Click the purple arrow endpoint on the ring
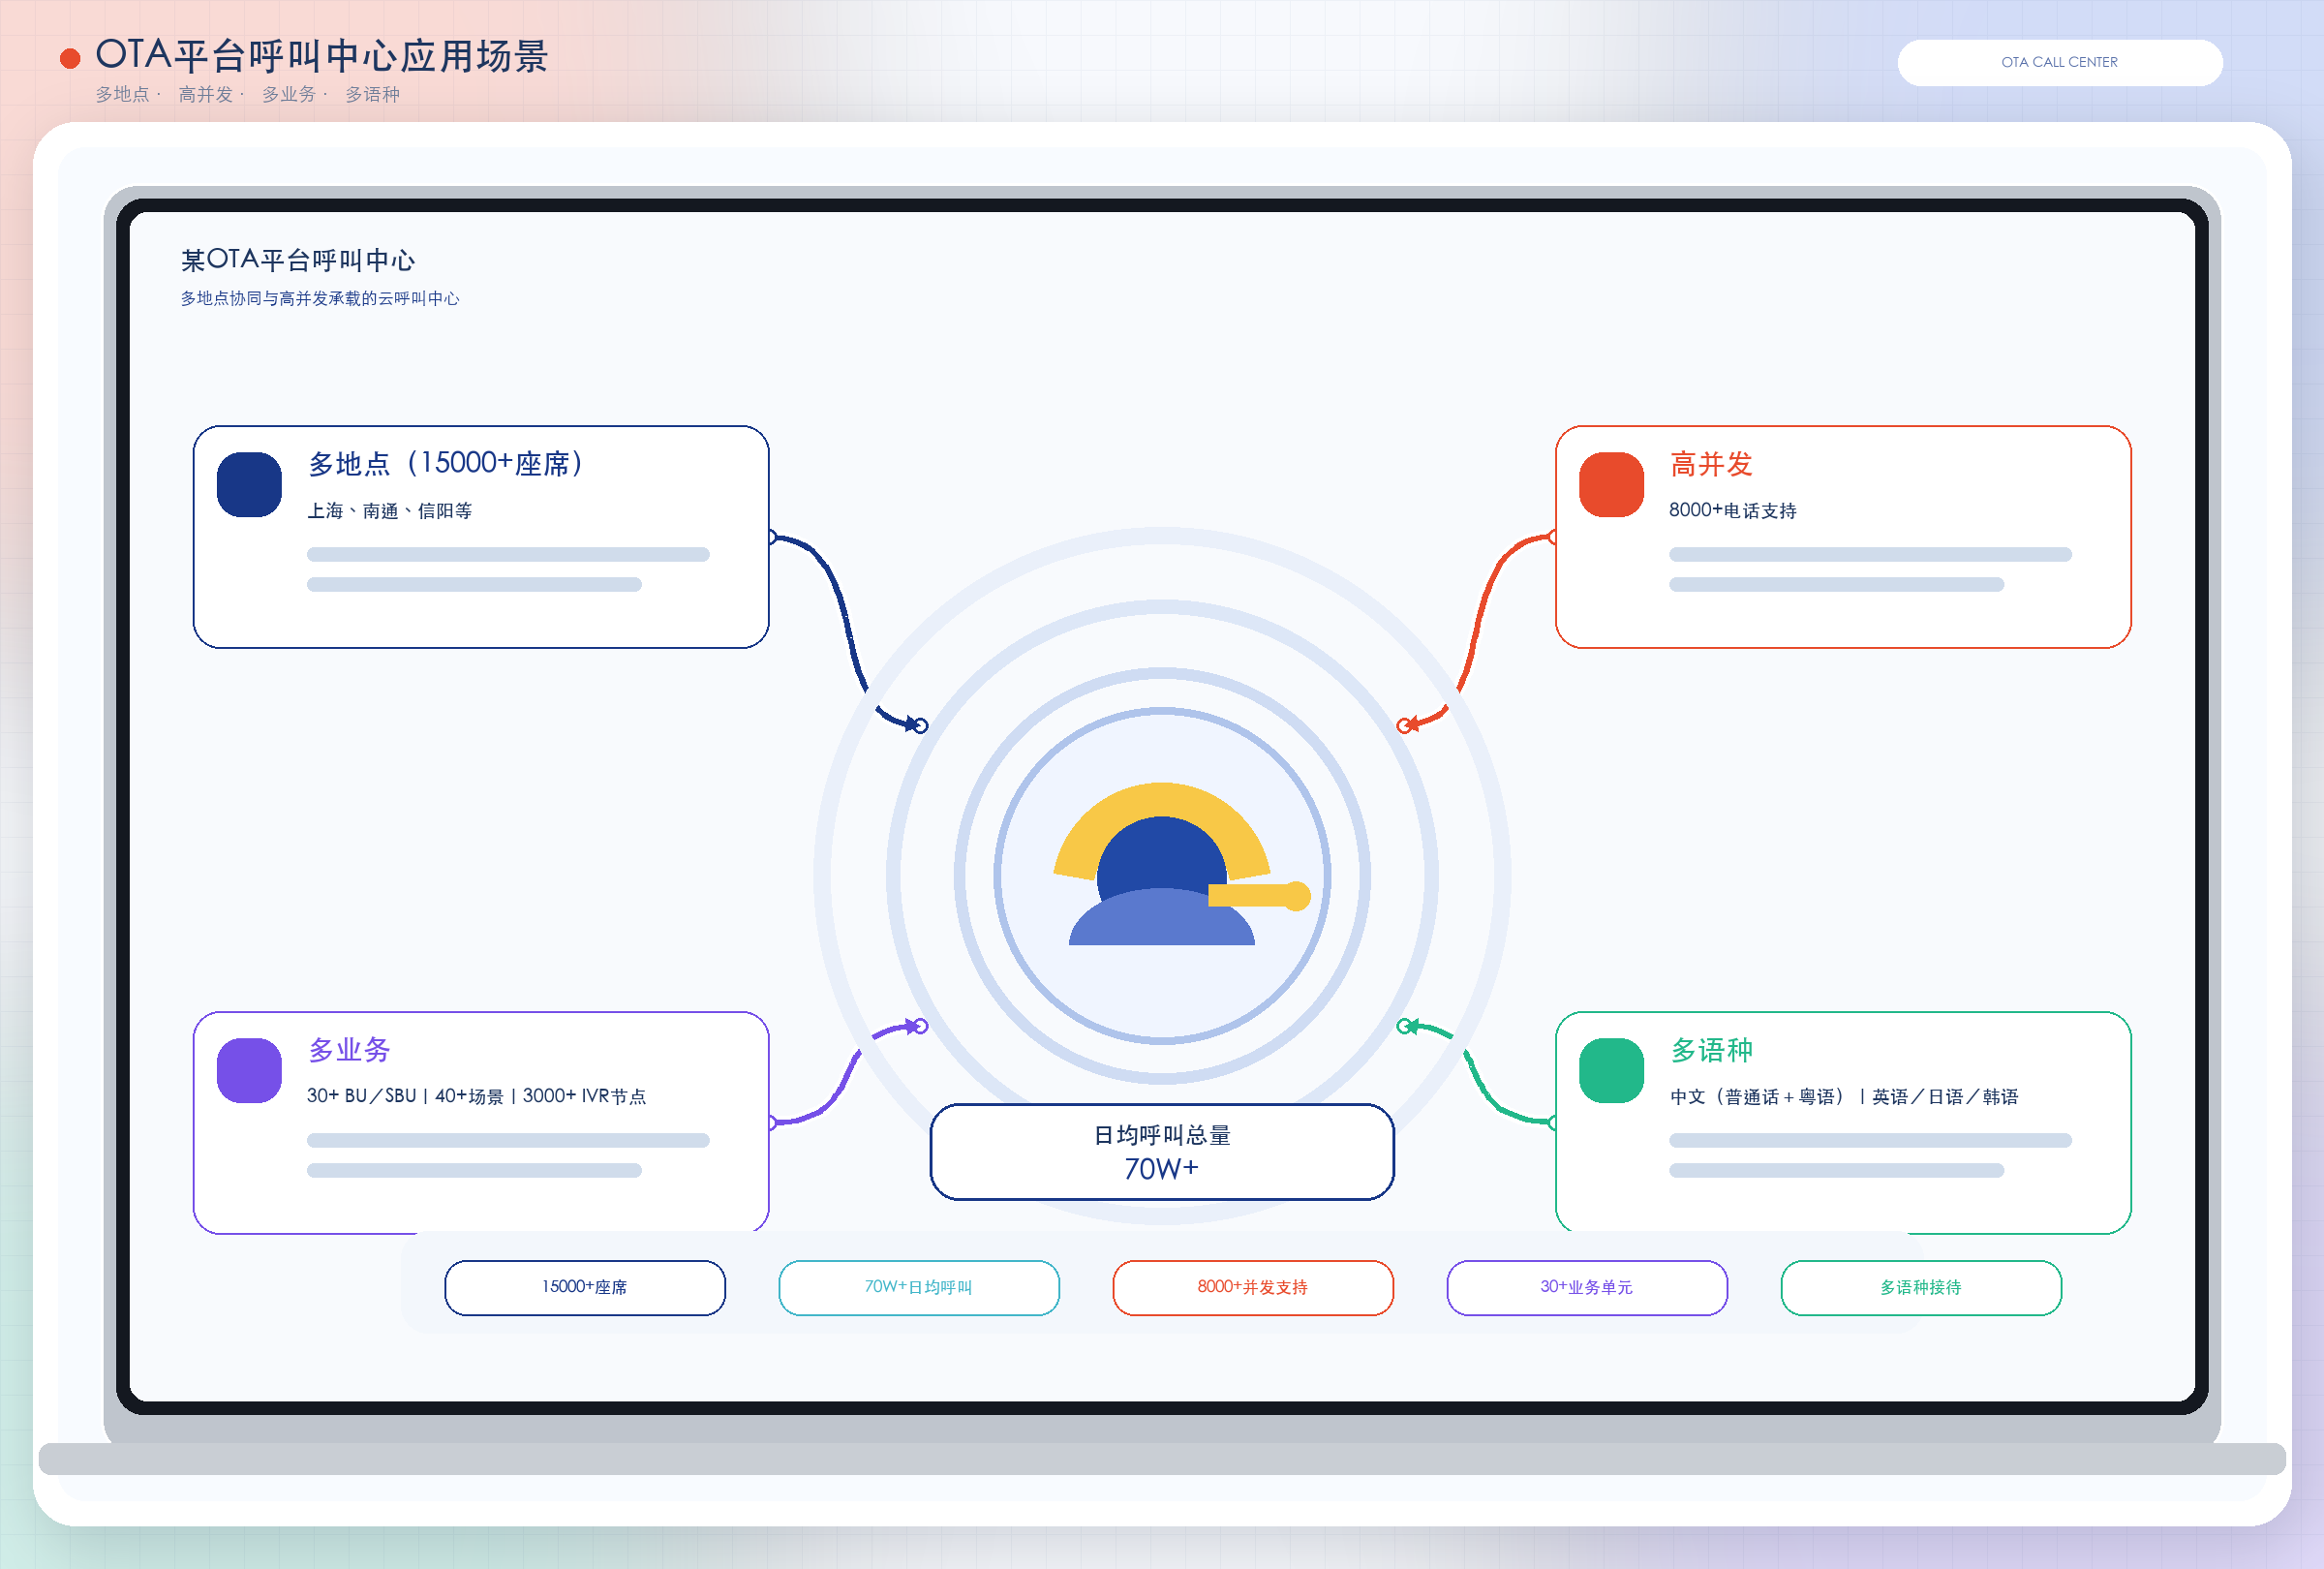 tap(921, 1026)
